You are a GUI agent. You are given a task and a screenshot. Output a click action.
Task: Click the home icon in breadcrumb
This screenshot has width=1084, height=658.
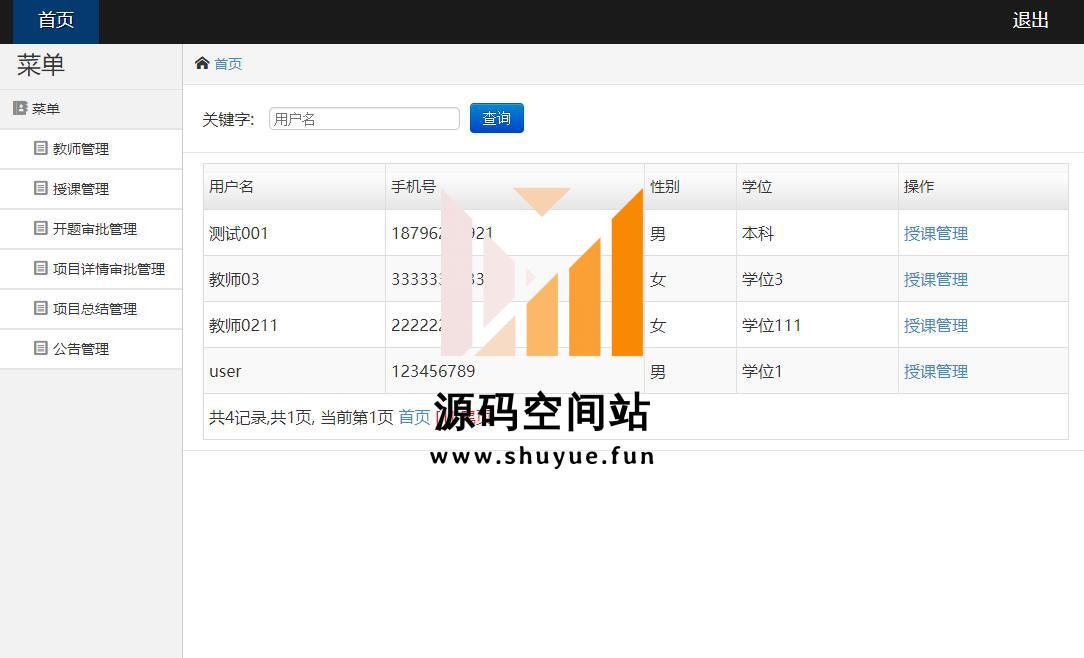[202, 64]
